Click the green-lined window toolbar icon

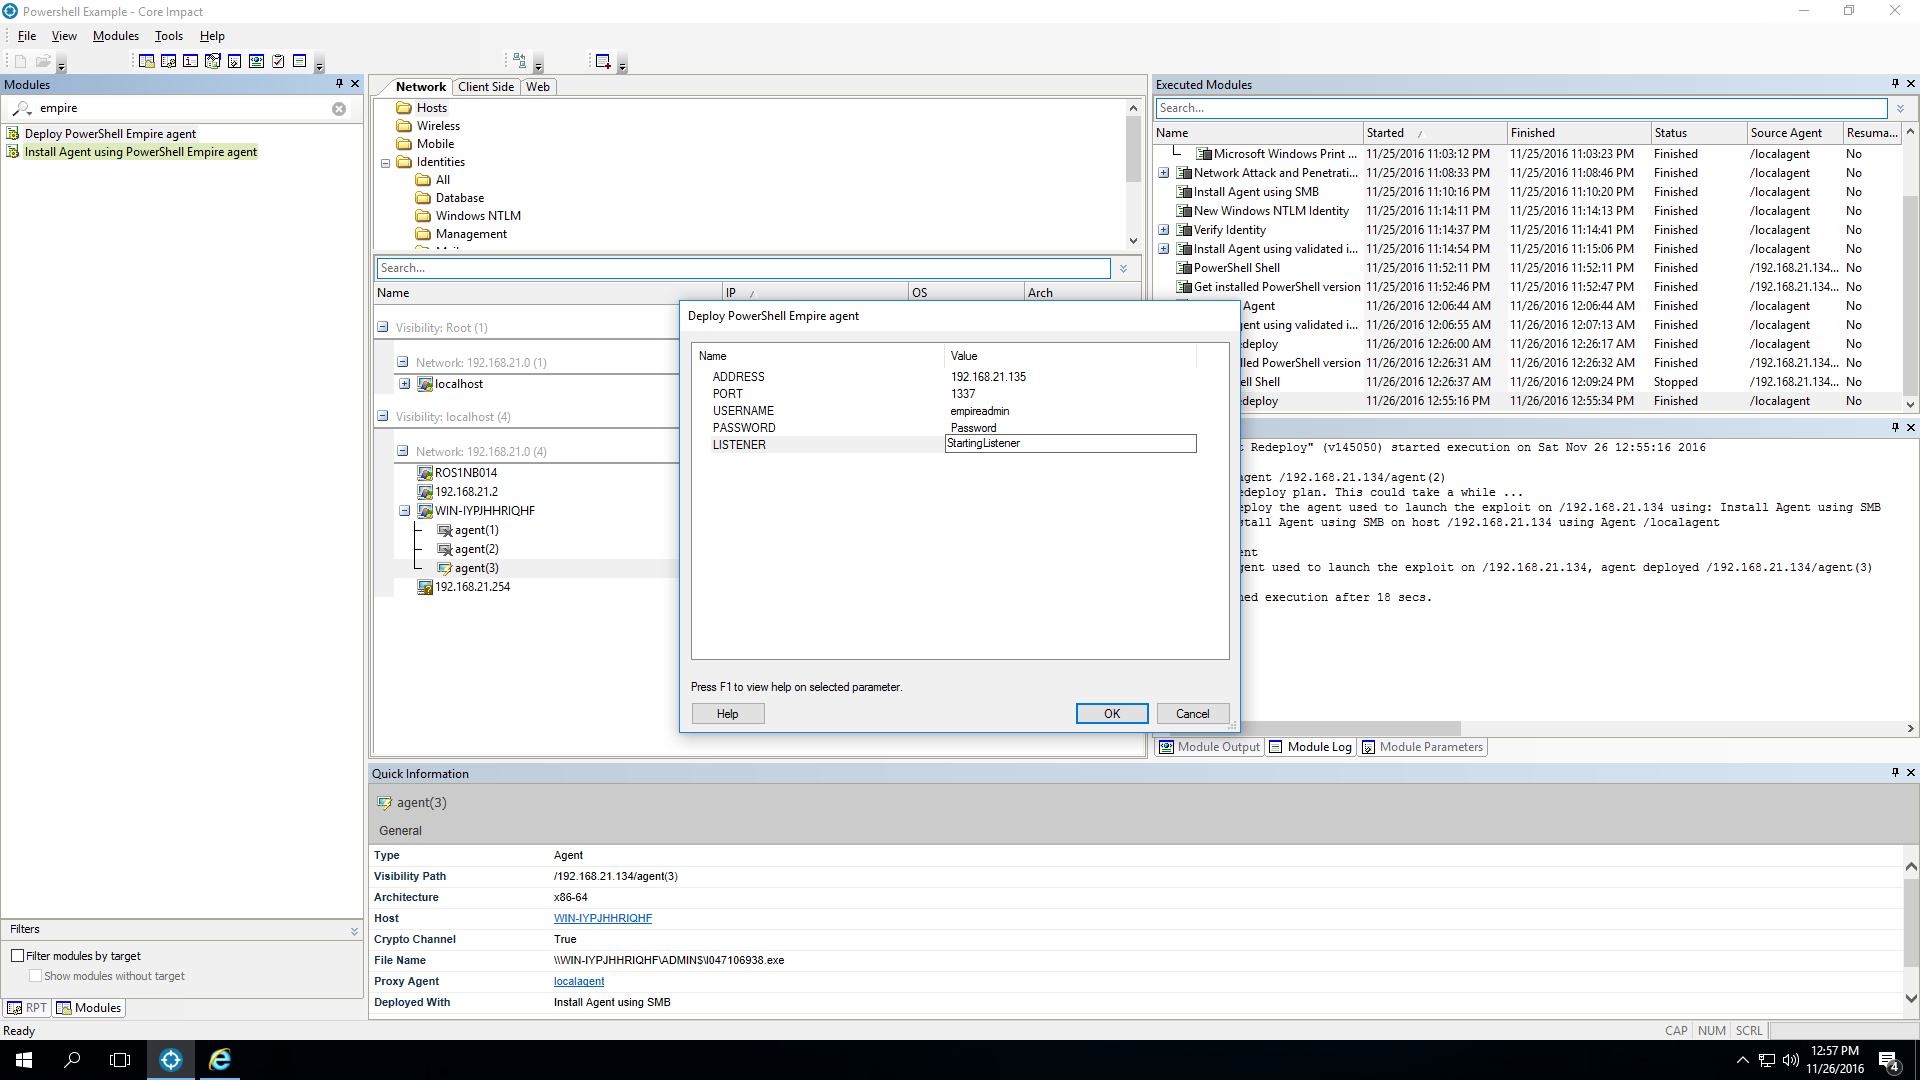(x=299, y=61)
